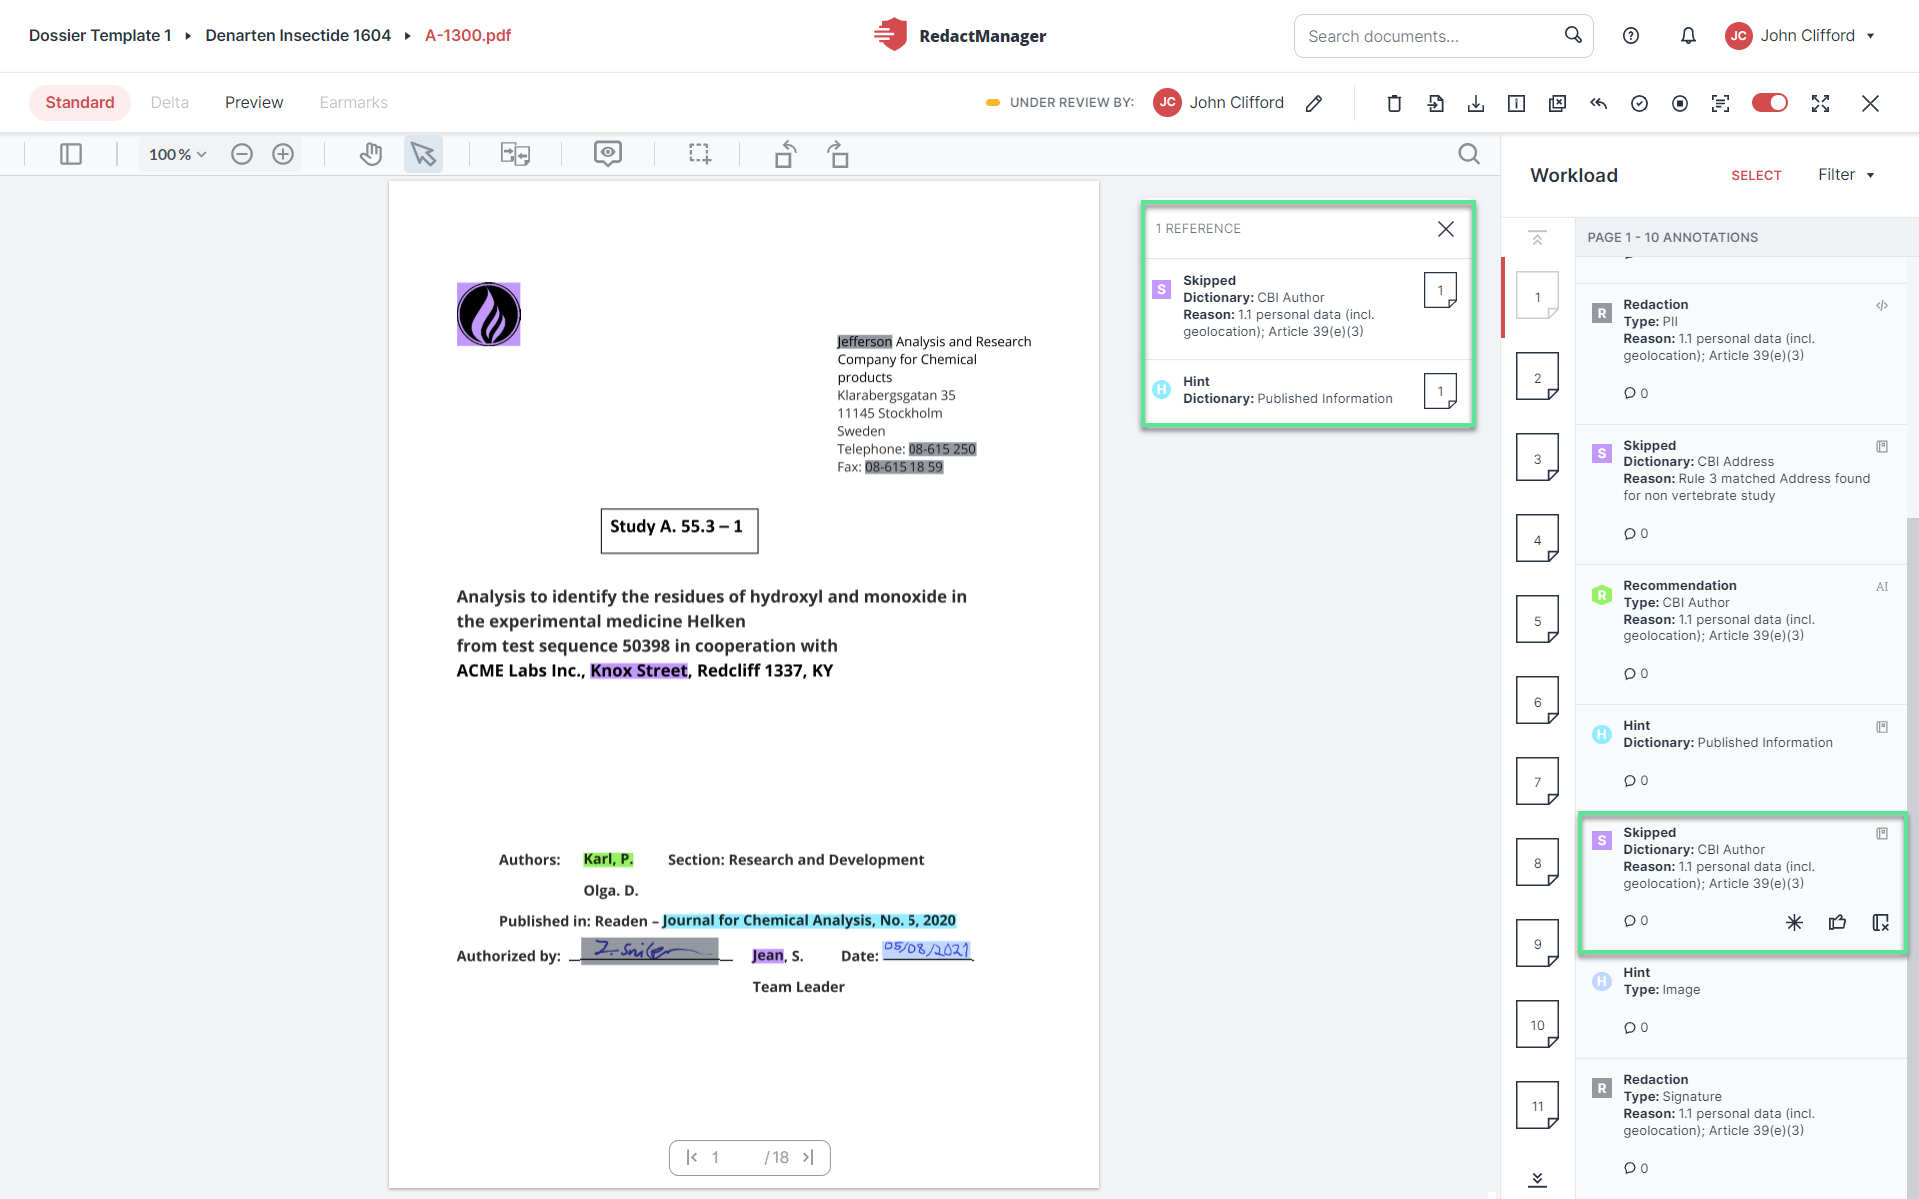This screenshot has height=1199, width=1919.
Task: Go to last page in pager
Action: click(808, 1157)
